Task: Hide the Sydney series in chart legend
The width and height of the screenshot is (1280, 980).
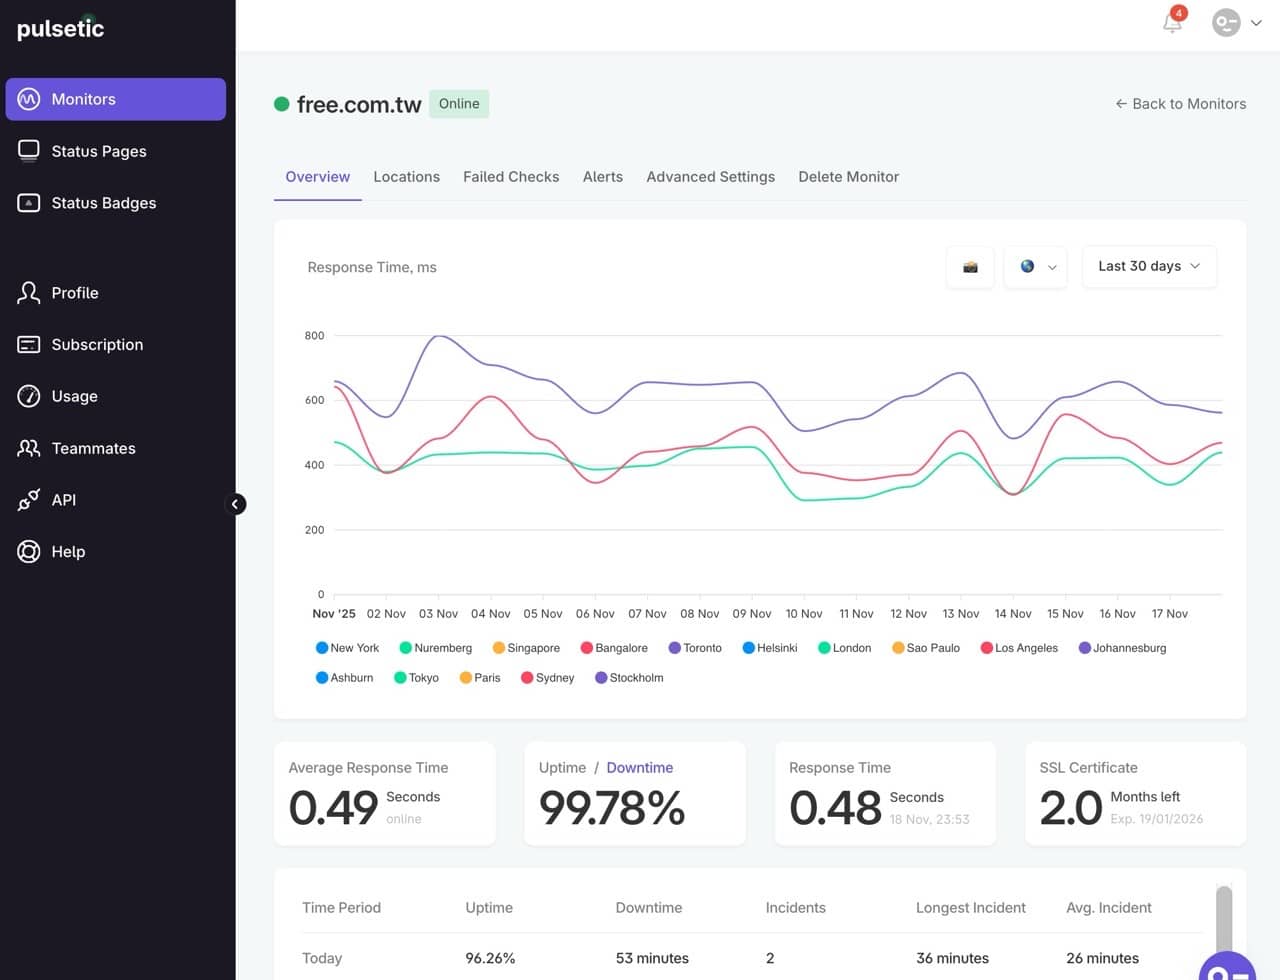Action: tap(548, 678)
